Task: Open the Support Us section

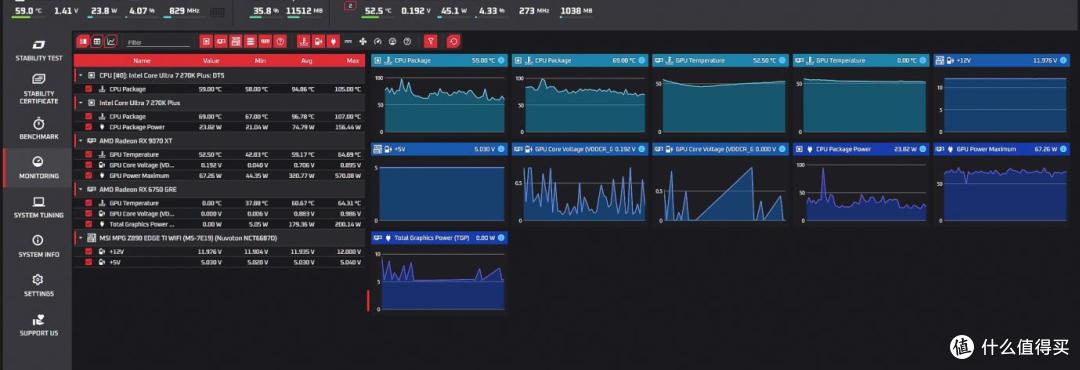Action: [38, 325]
